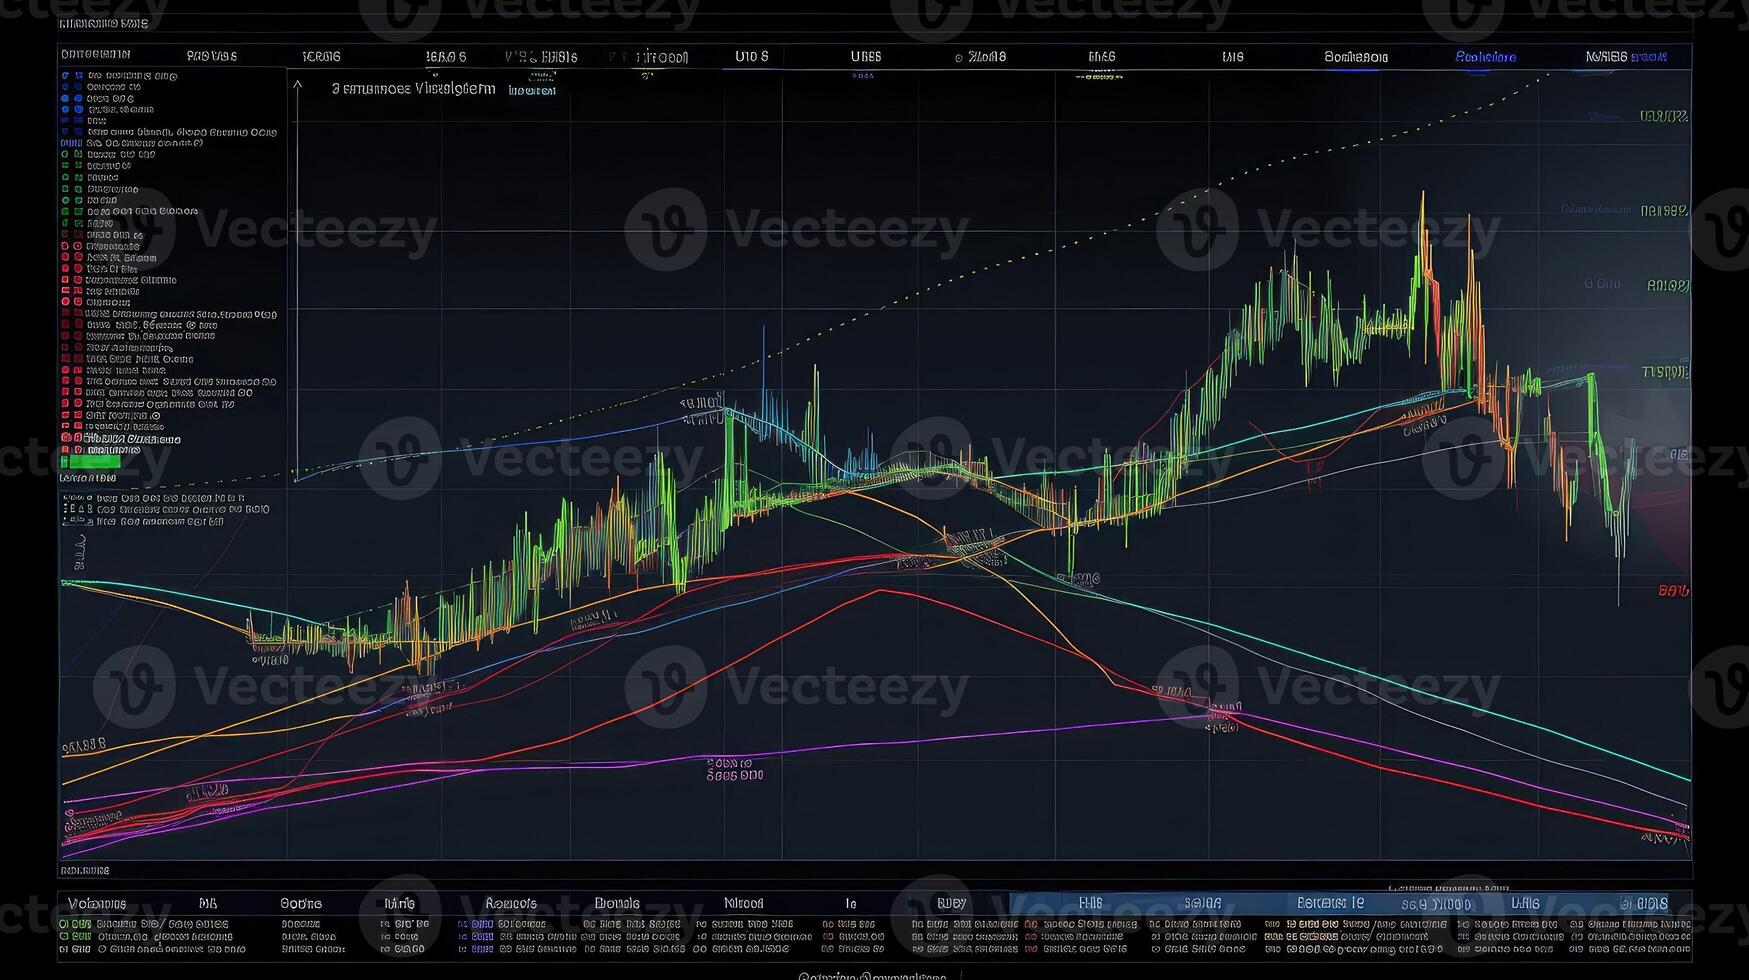Select the blue-text tab in the top bar
Screen dimensions: 1749x980
coord(1485,57)
